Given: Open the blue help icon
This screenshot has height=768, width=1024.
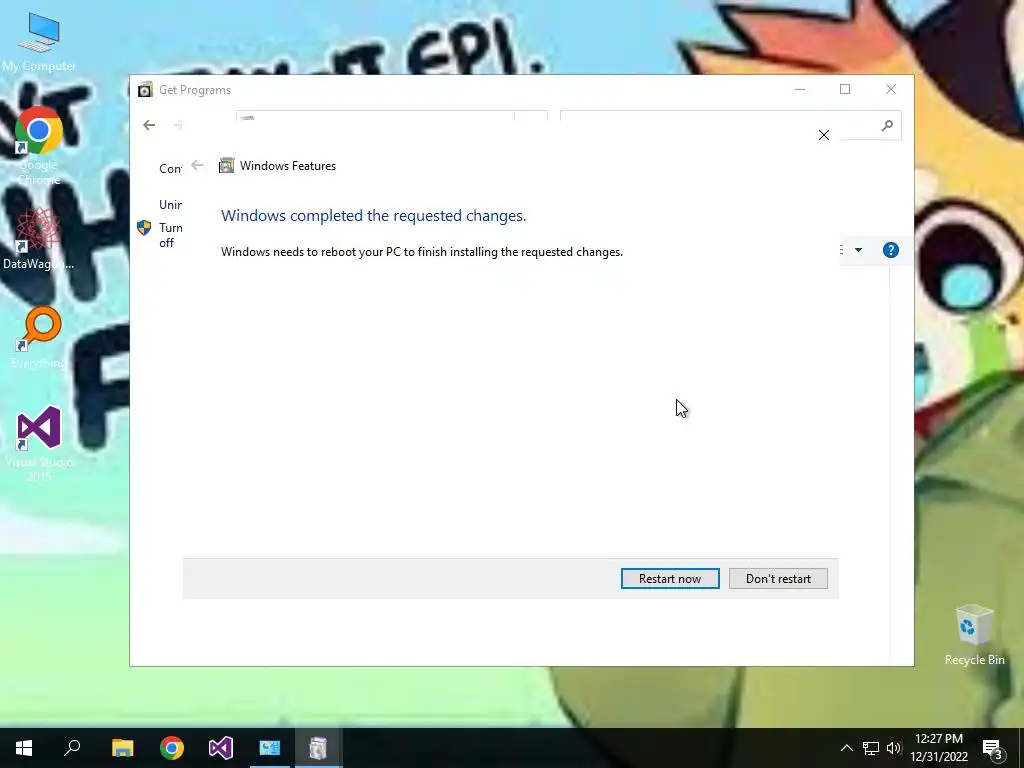Looking at the screenshot, I should pyautogui.click(x=891, y=250).
